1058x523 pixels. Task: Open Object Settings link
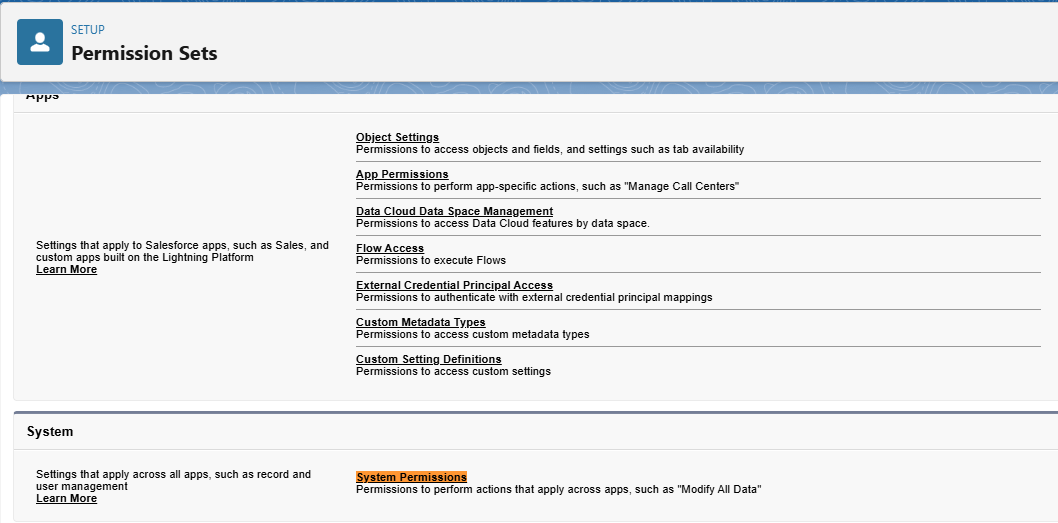point(397,138)
